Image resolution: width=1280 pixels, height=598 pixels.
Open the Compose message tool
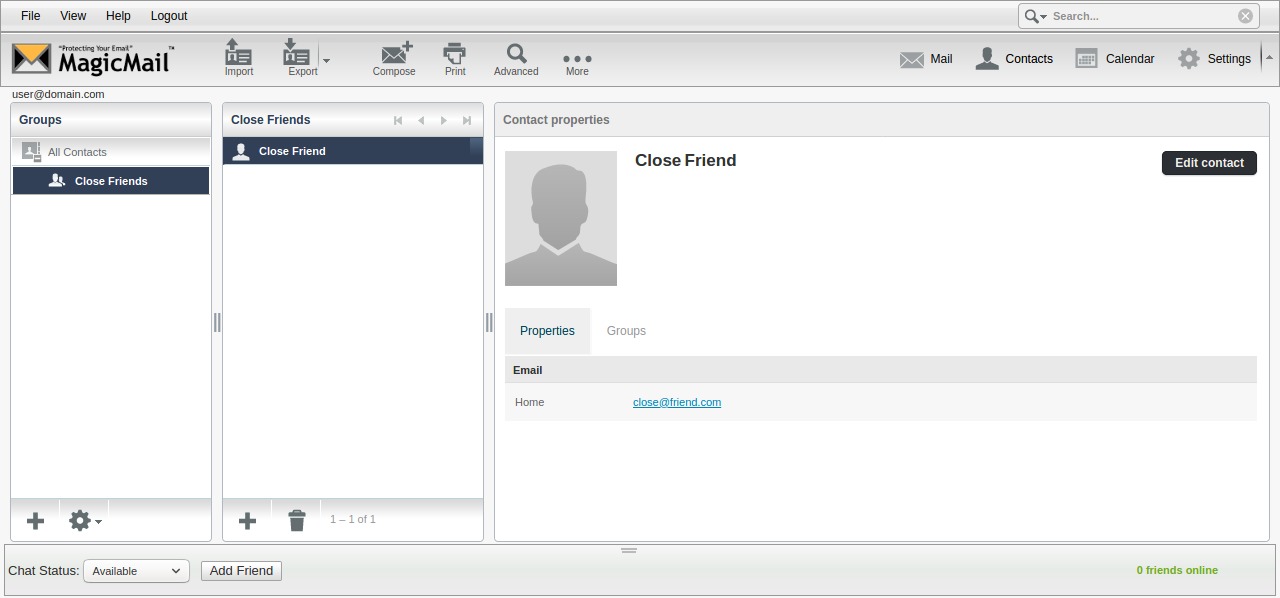[x=394, y=58]
